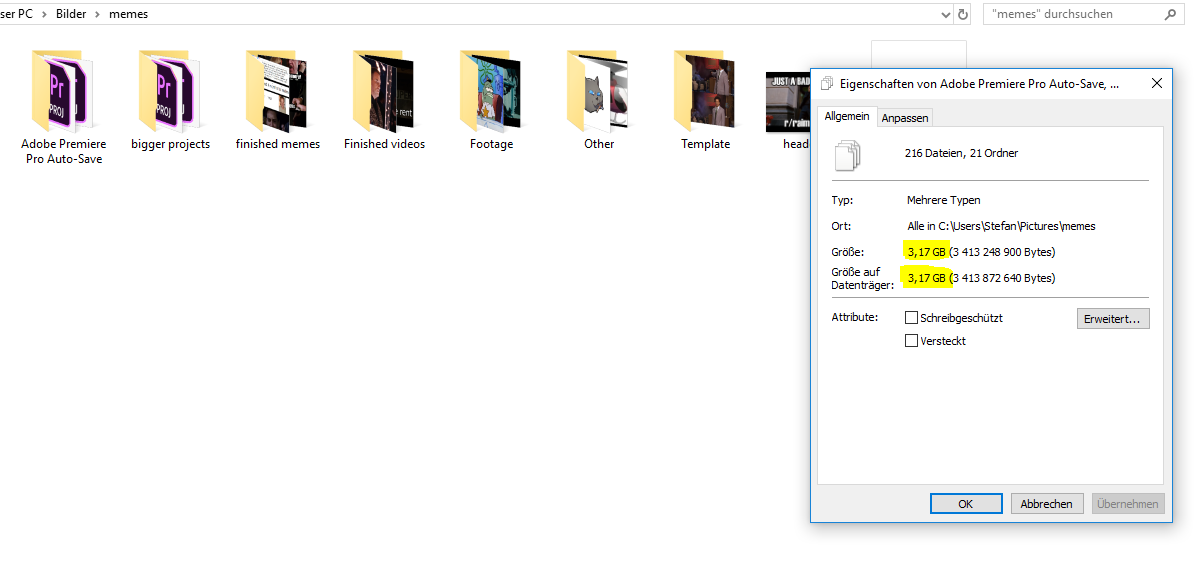This screenshot has width=1194, height=561.
Task: Open the address bar history dropdown
Action: coord(946,14)
